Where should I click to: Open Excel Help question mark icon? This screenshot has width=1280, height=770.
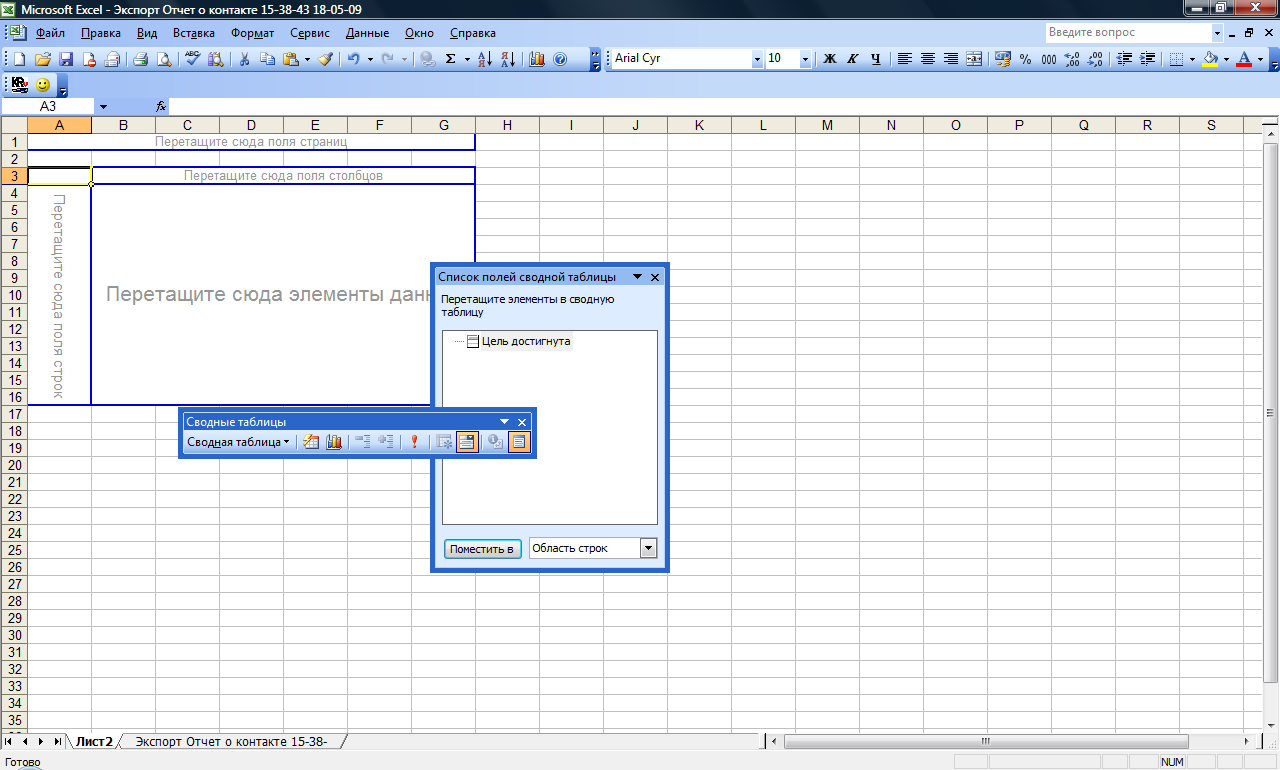coord(560,59)
